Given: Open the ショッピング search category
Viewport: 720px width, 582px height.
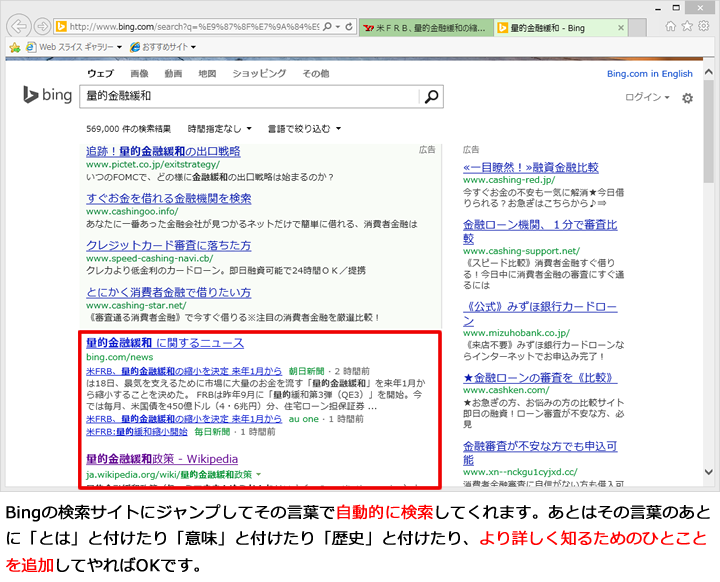Looking at the screenshot, I should pyautogui.click(x=259, y=73).
